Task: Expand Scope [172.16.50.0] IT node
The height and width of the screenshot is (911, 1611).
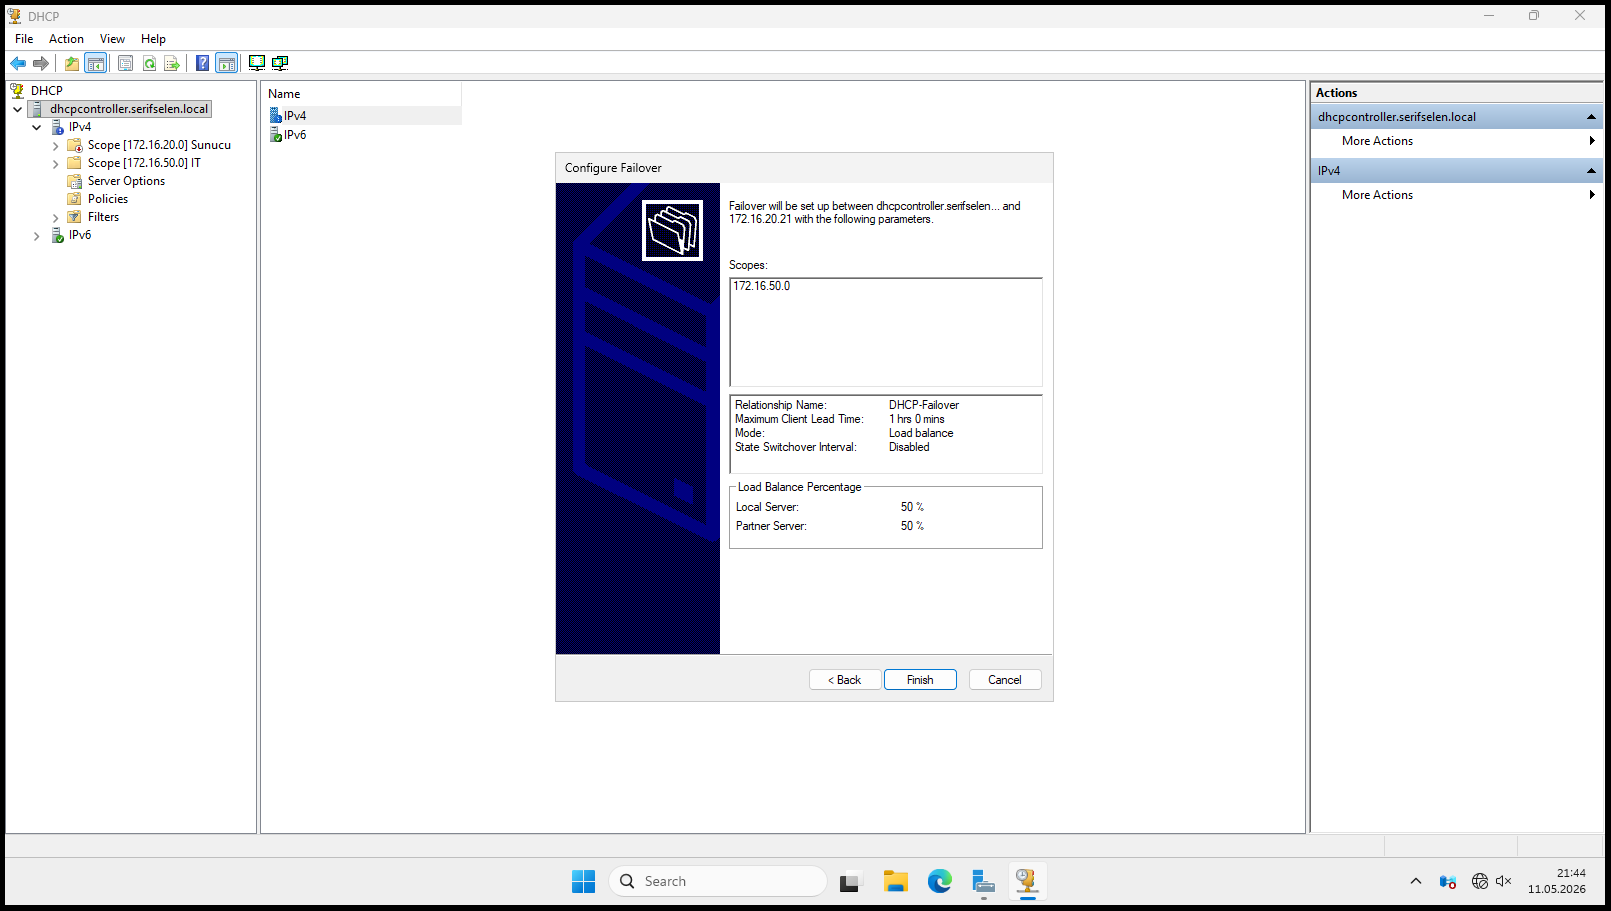Action: pyautogui.click(x=56, y=164)
